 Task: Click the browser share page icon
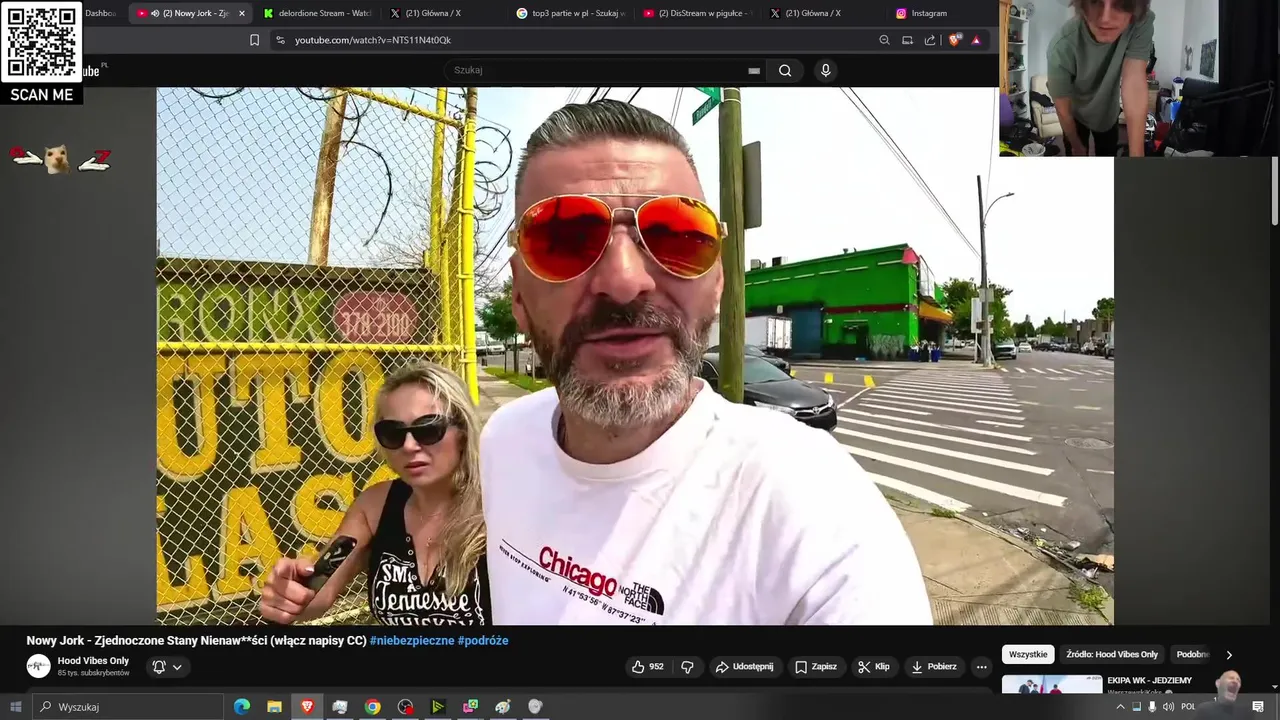[x=930, y=40]
